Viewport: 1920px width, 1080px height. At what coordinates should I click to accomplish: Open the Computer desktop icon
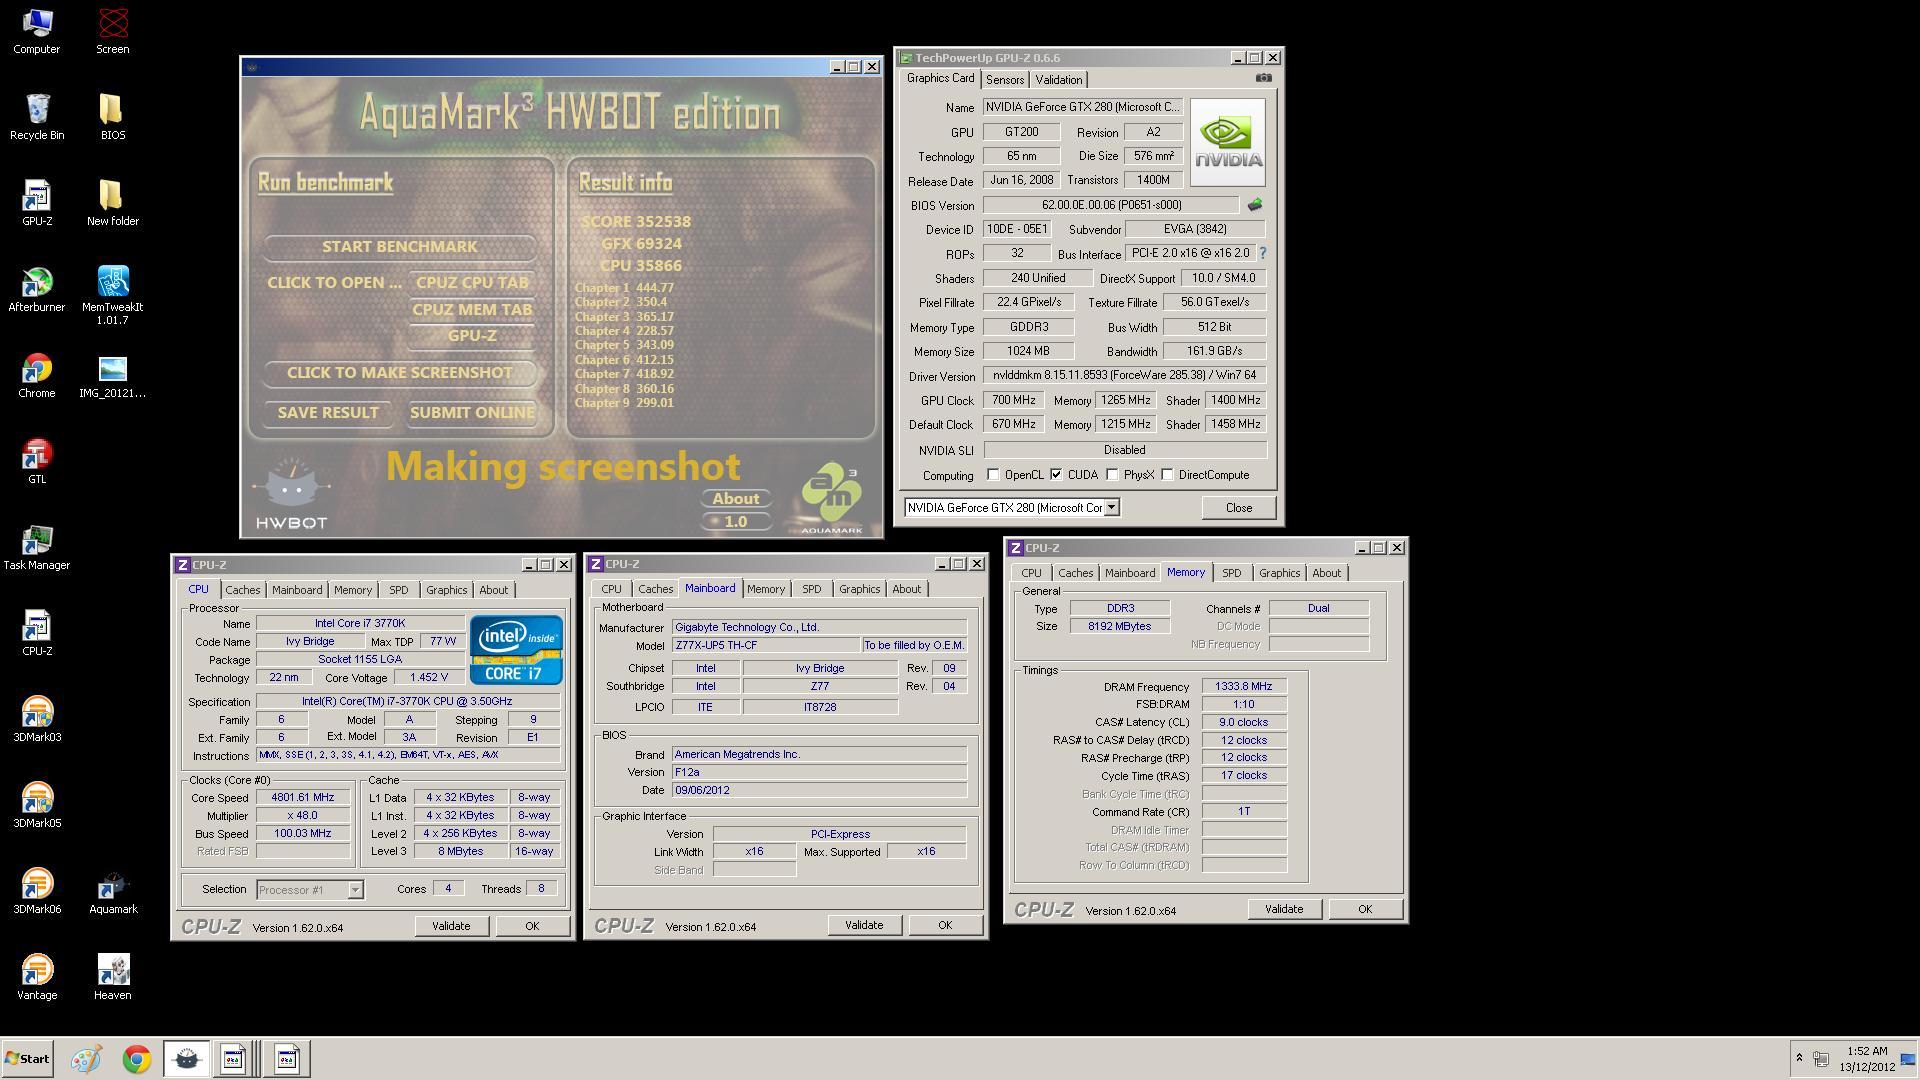pyautogui.click(x=36, y=31)
